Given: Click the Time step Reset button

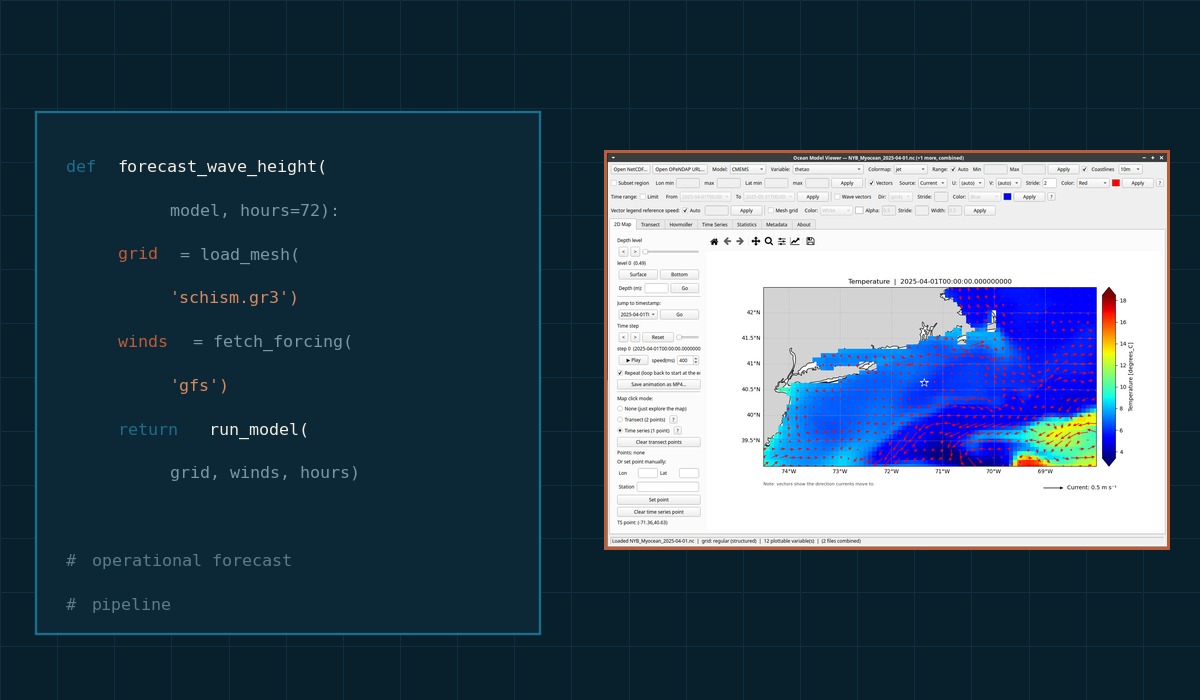Looking at the screenshot, I should point(658,337).
